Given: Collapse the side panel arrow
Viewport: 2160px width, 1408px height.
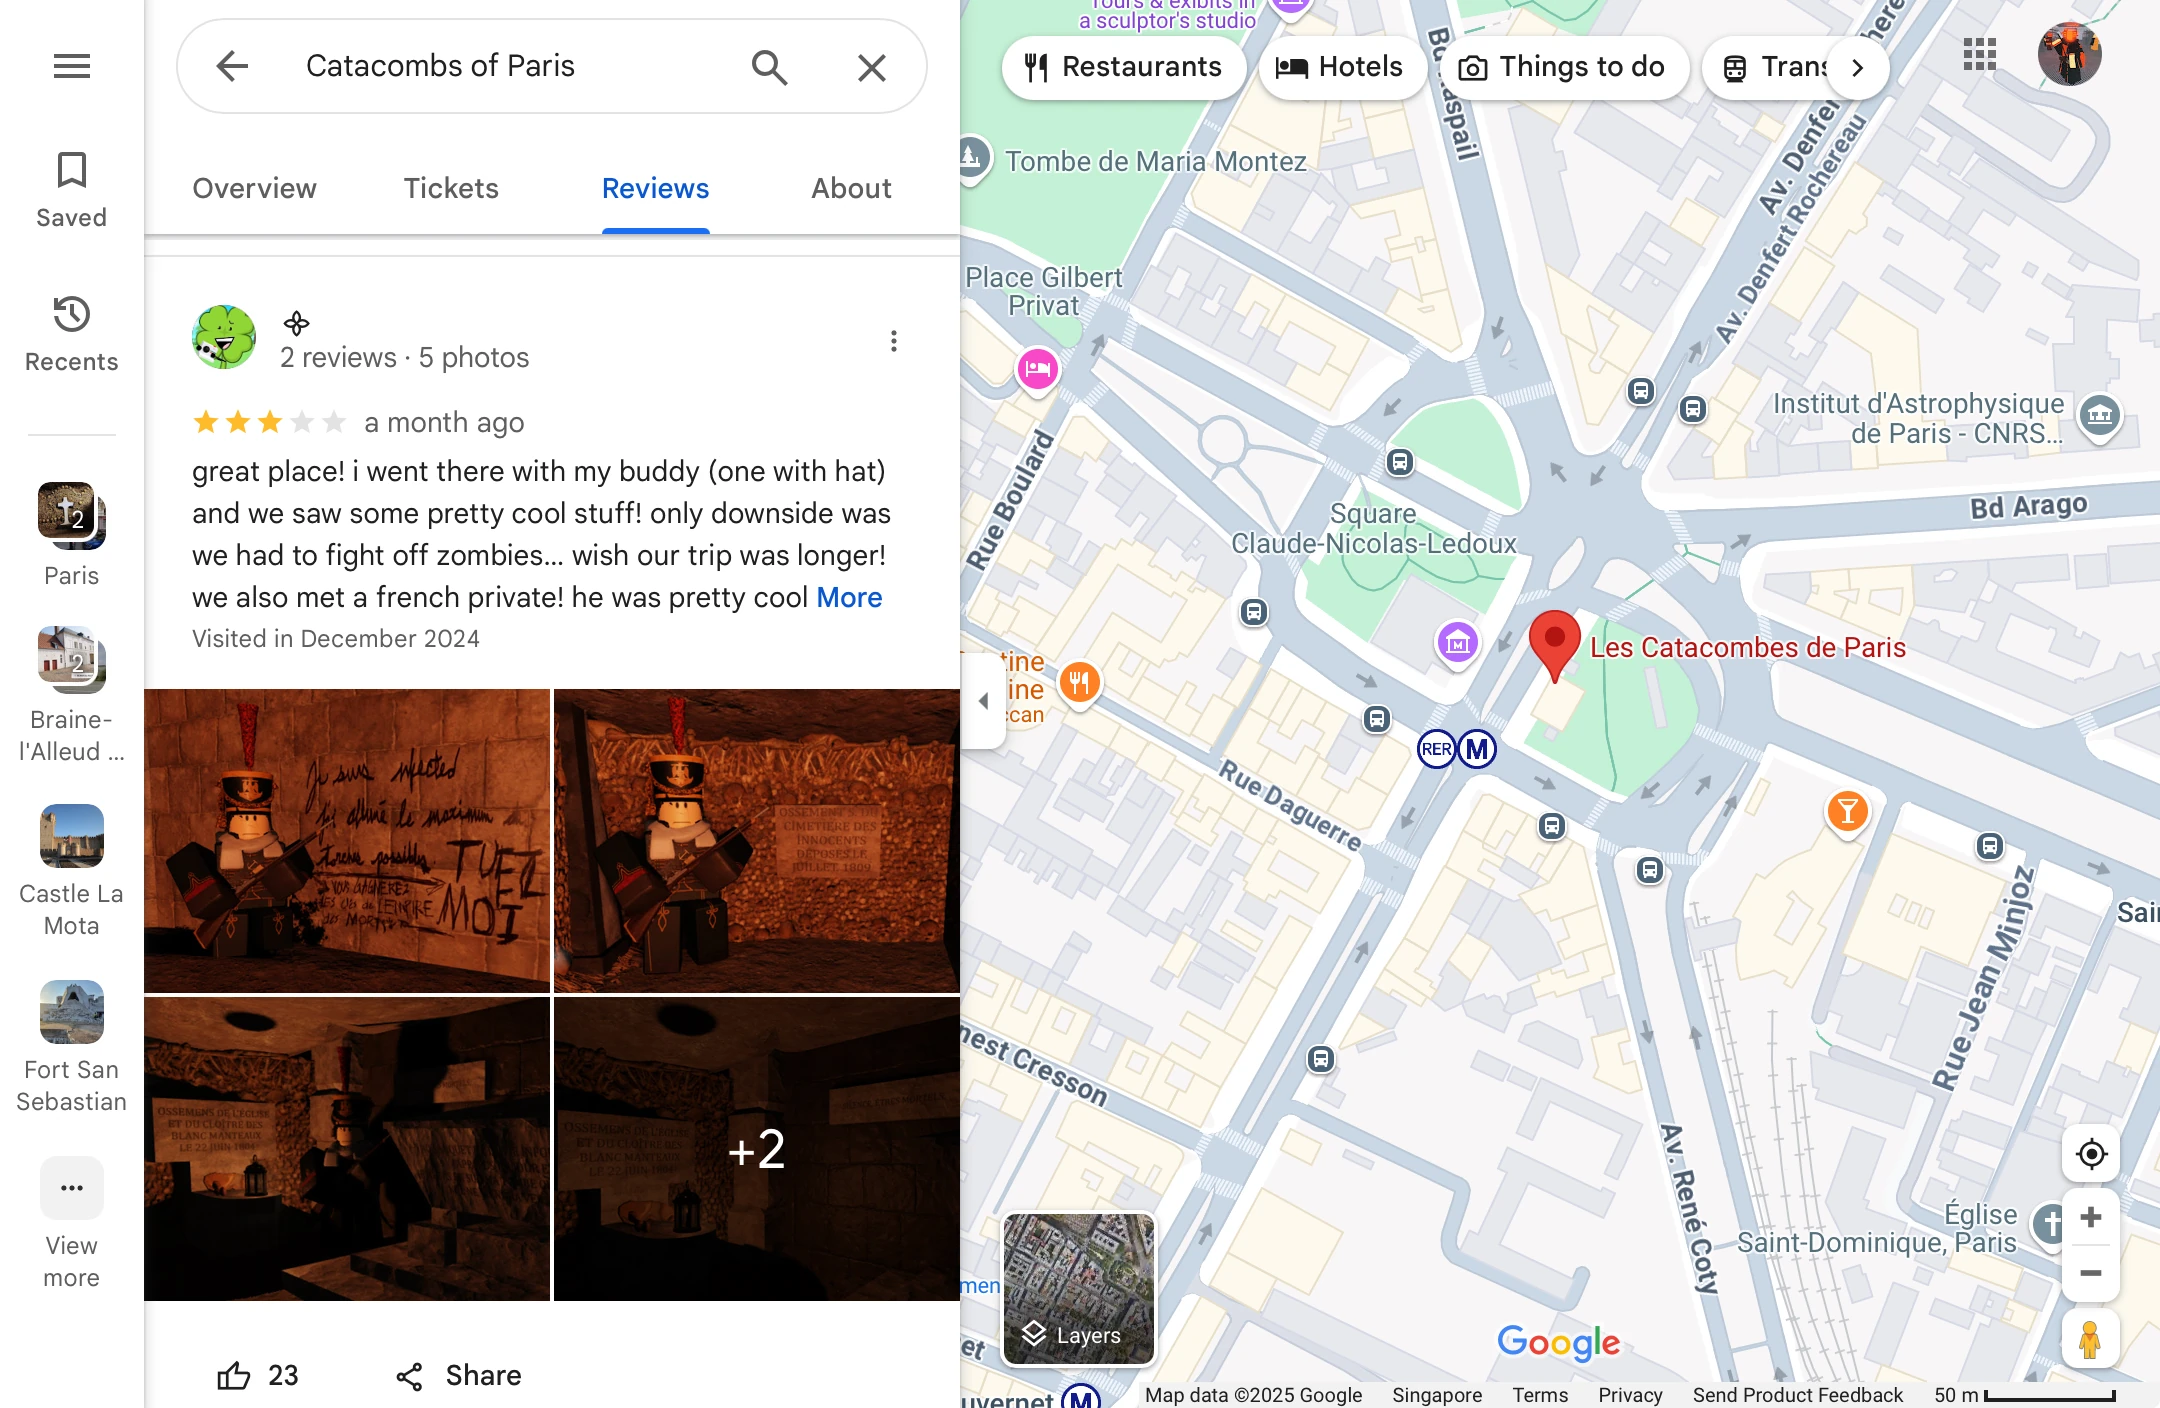Looking at the screenshot, I should tap(984, 701).
